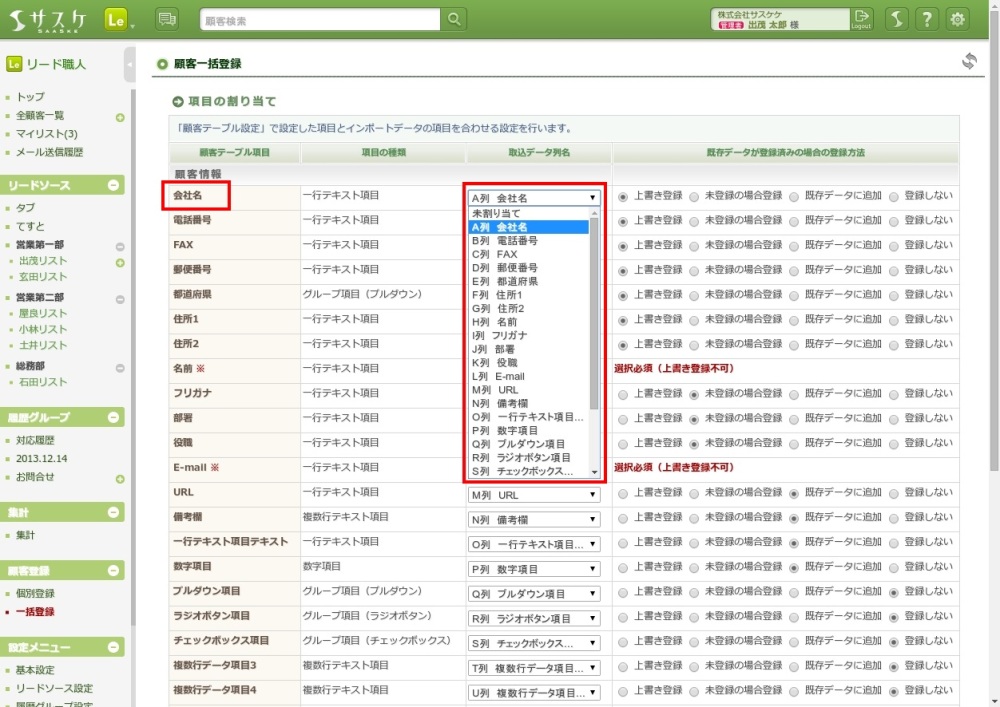Click the green plus next to 全顧客一覧
The width and height of the screenshot is (1000, 707).
click(120, 118)
